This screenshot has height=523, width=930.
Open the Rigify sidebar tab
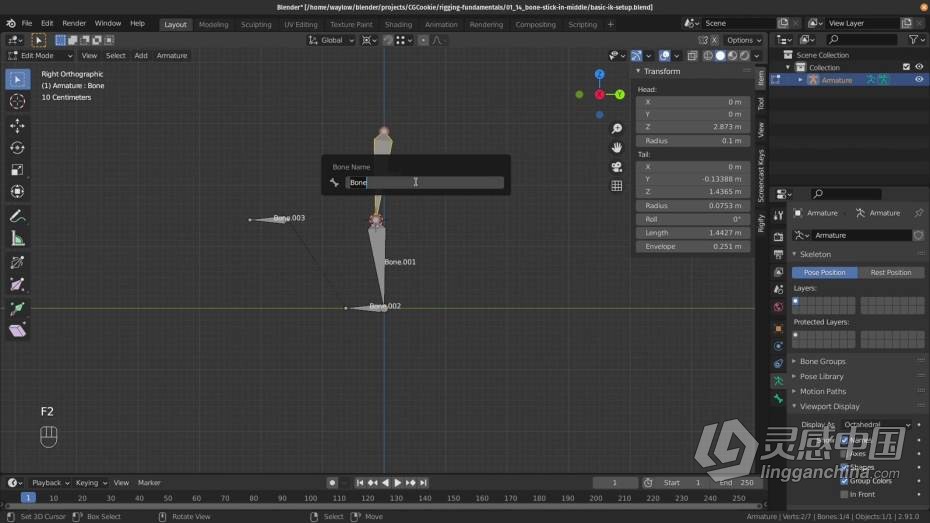pos(761,224)
